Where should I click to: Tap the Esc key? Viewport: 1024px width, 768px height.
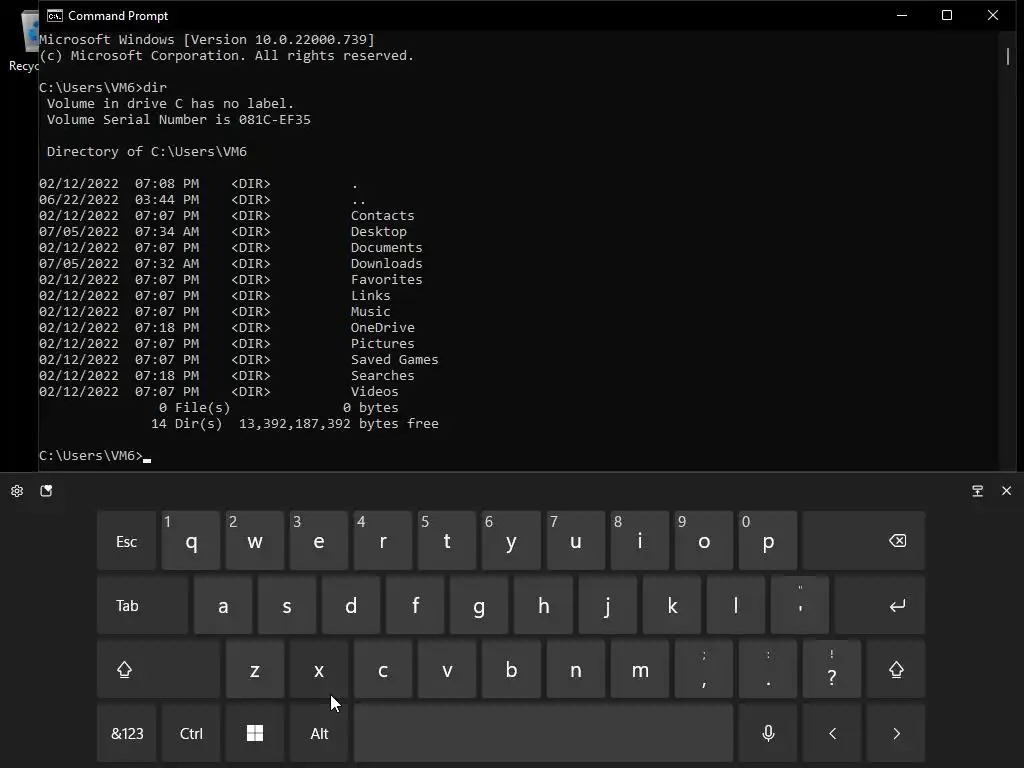[127, 541]
